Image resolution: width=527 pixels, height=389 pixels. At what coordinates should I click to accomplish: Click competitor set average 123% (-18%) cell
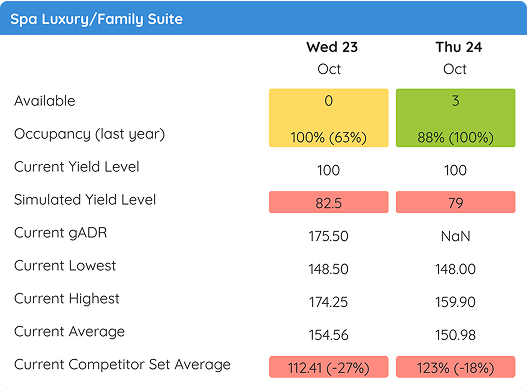click(455, 367)
